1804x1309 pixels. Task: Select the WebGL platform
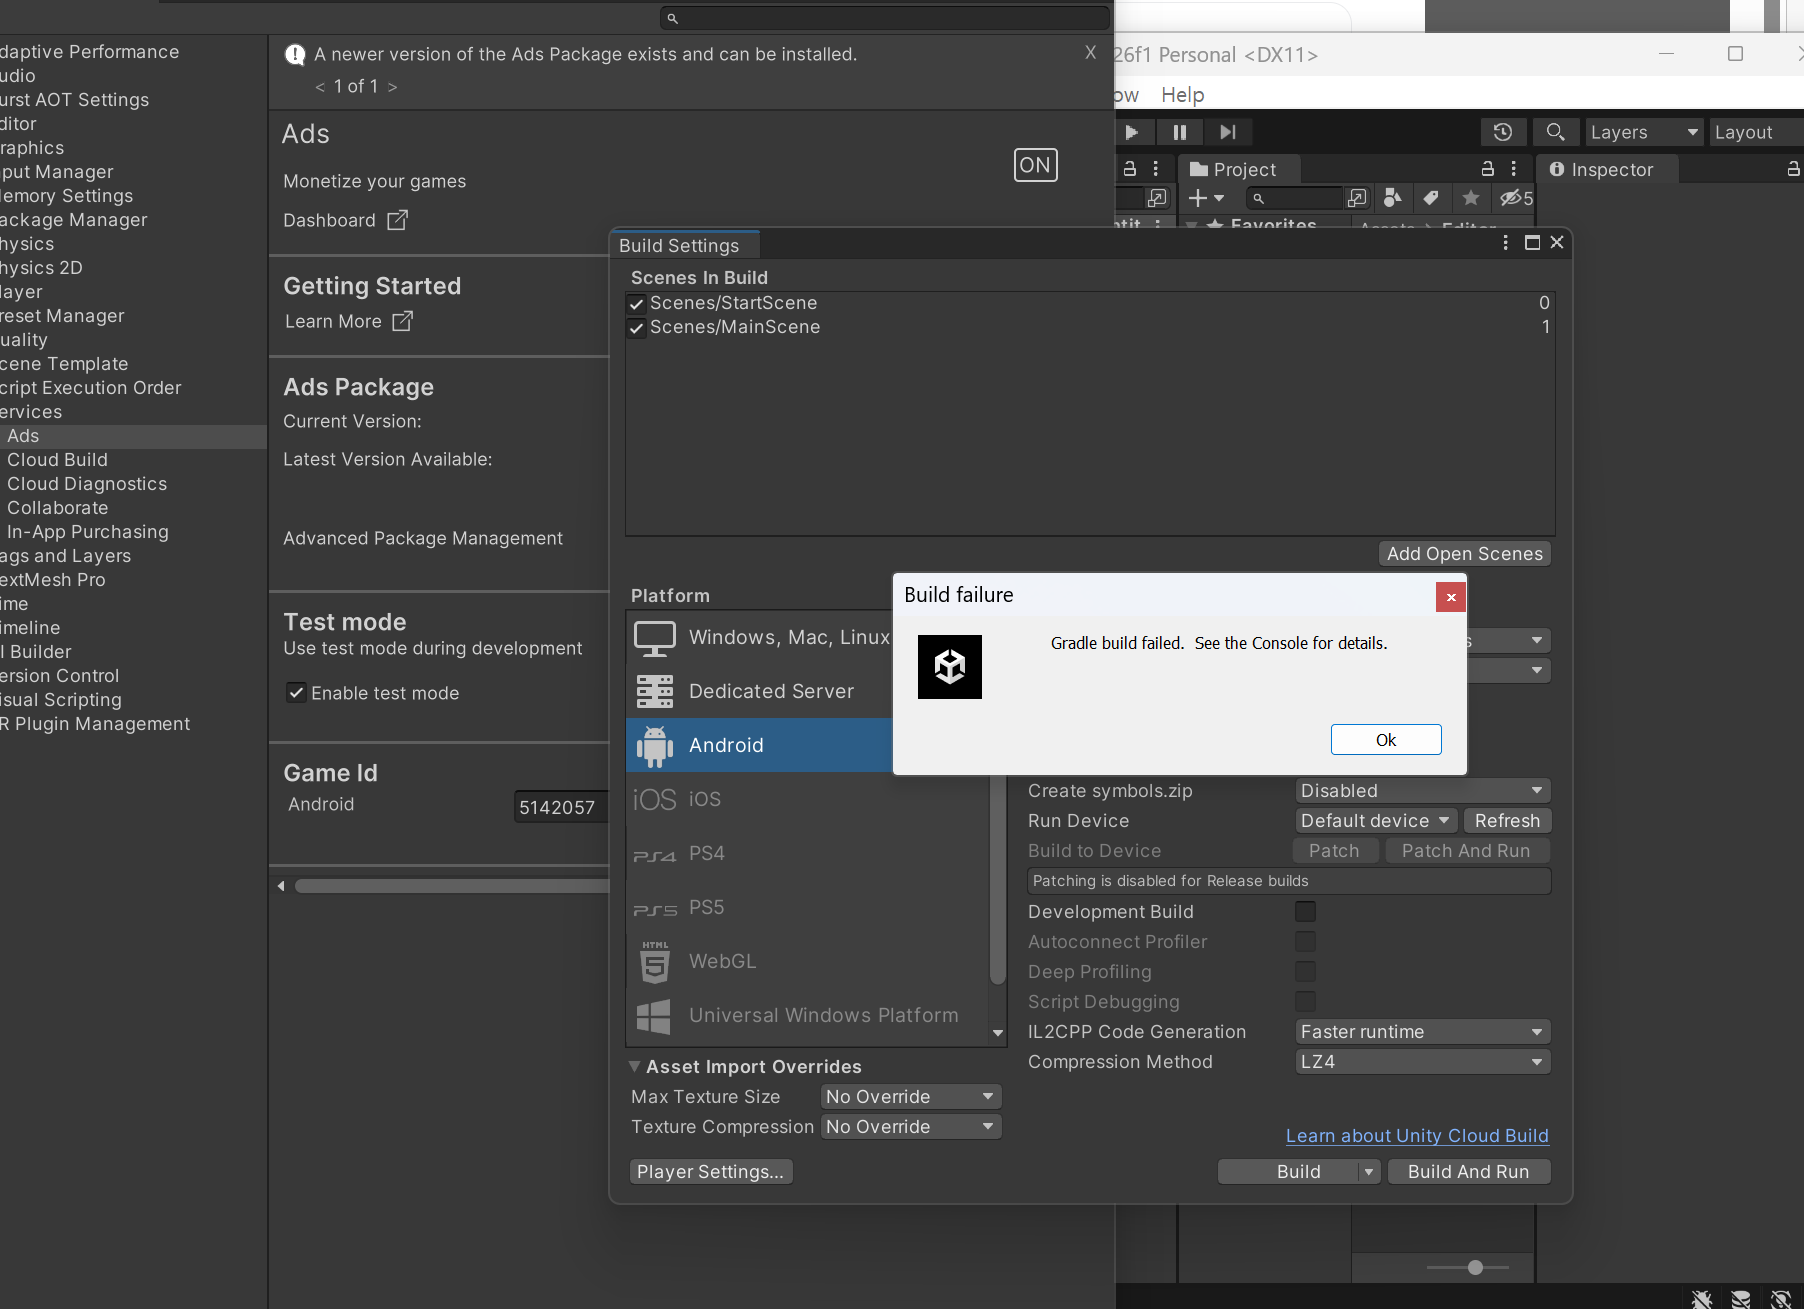tap(807, 961)
